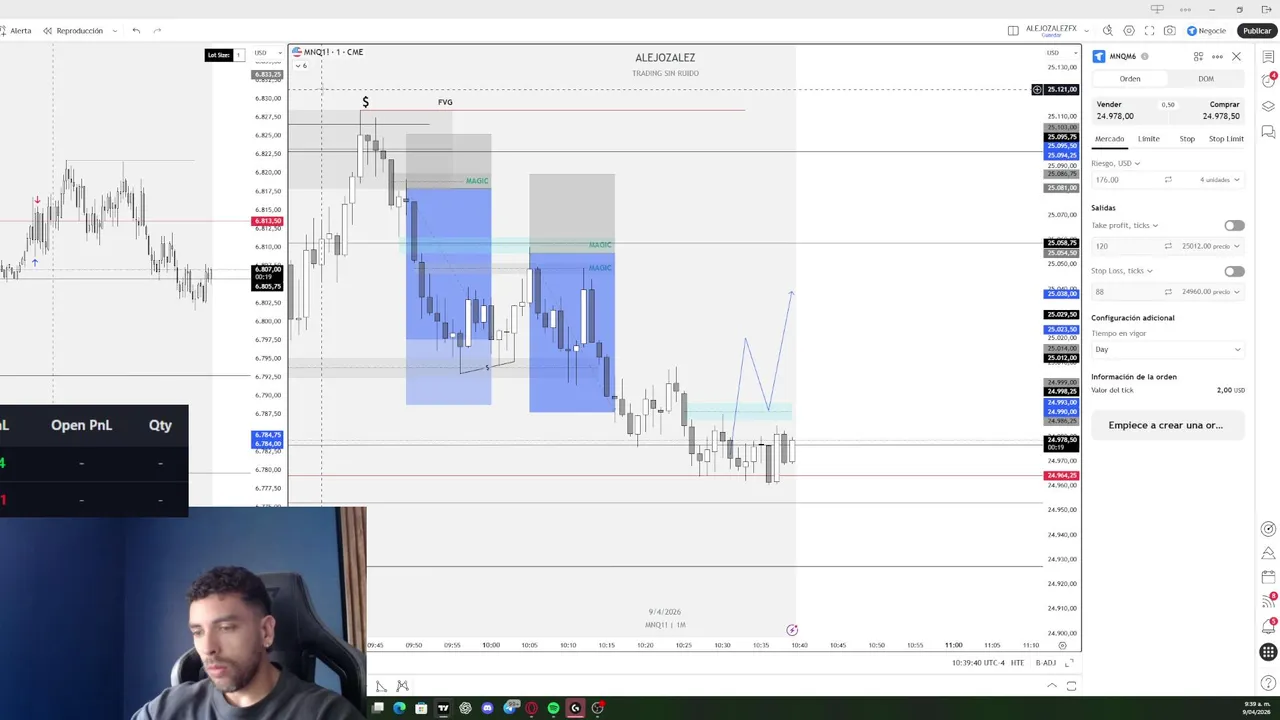Screen dimensions: 1280x720
Task: Open the order panel layout grid icon
Action: click(1198, 57)
